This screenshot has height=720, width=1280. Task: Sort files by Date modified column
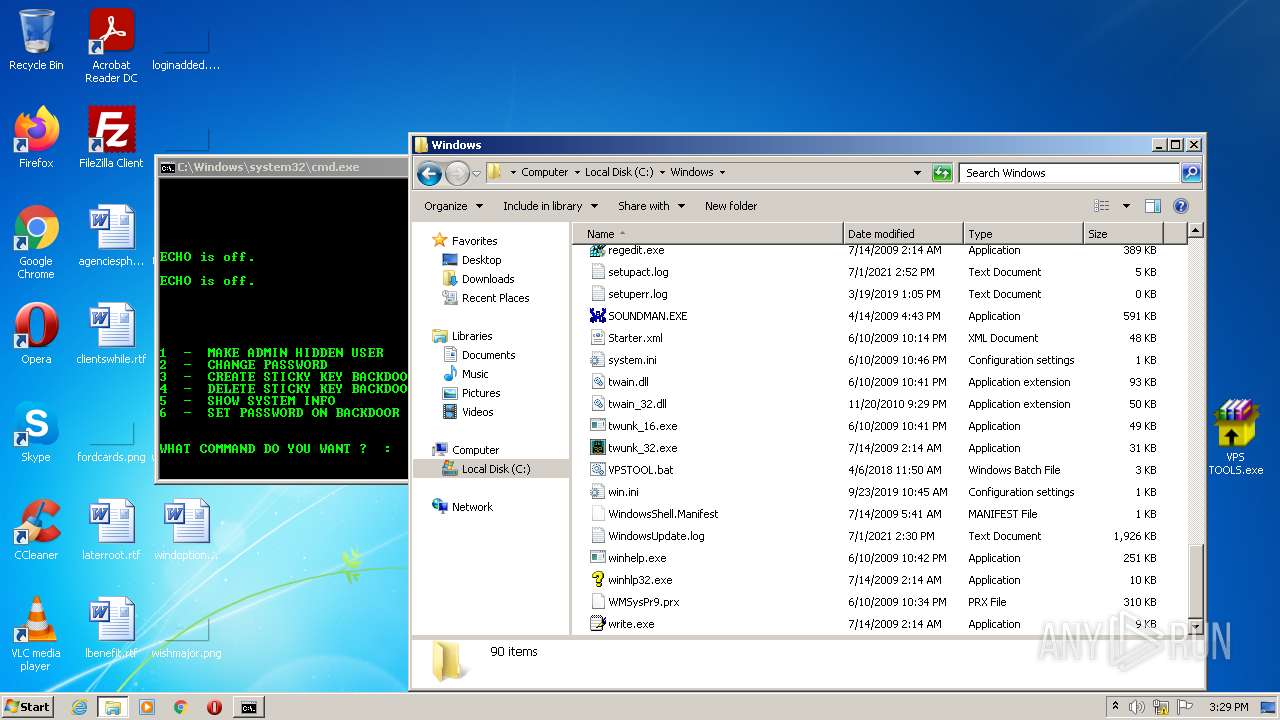click(903, 234)
